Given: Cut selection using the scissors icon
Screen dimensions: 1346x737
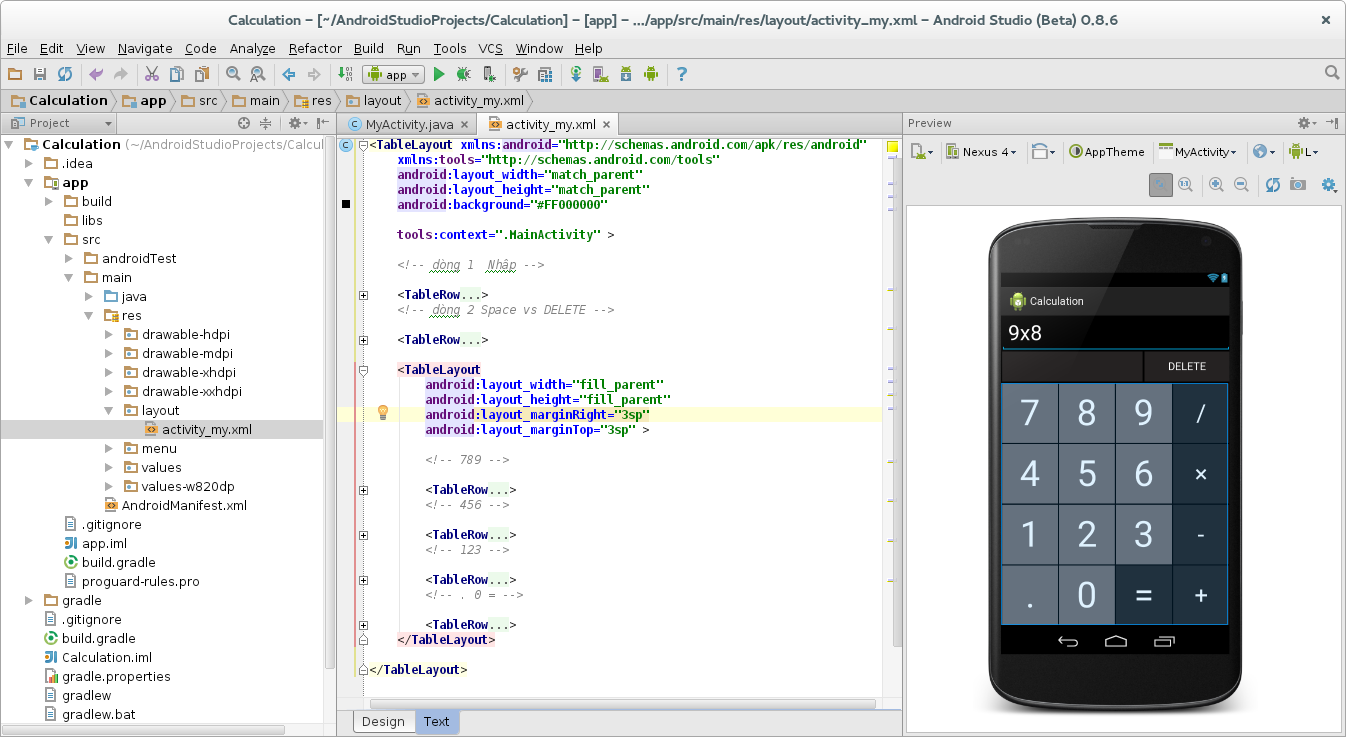Looking at the screenshot, I should click(x=152, y=73).
